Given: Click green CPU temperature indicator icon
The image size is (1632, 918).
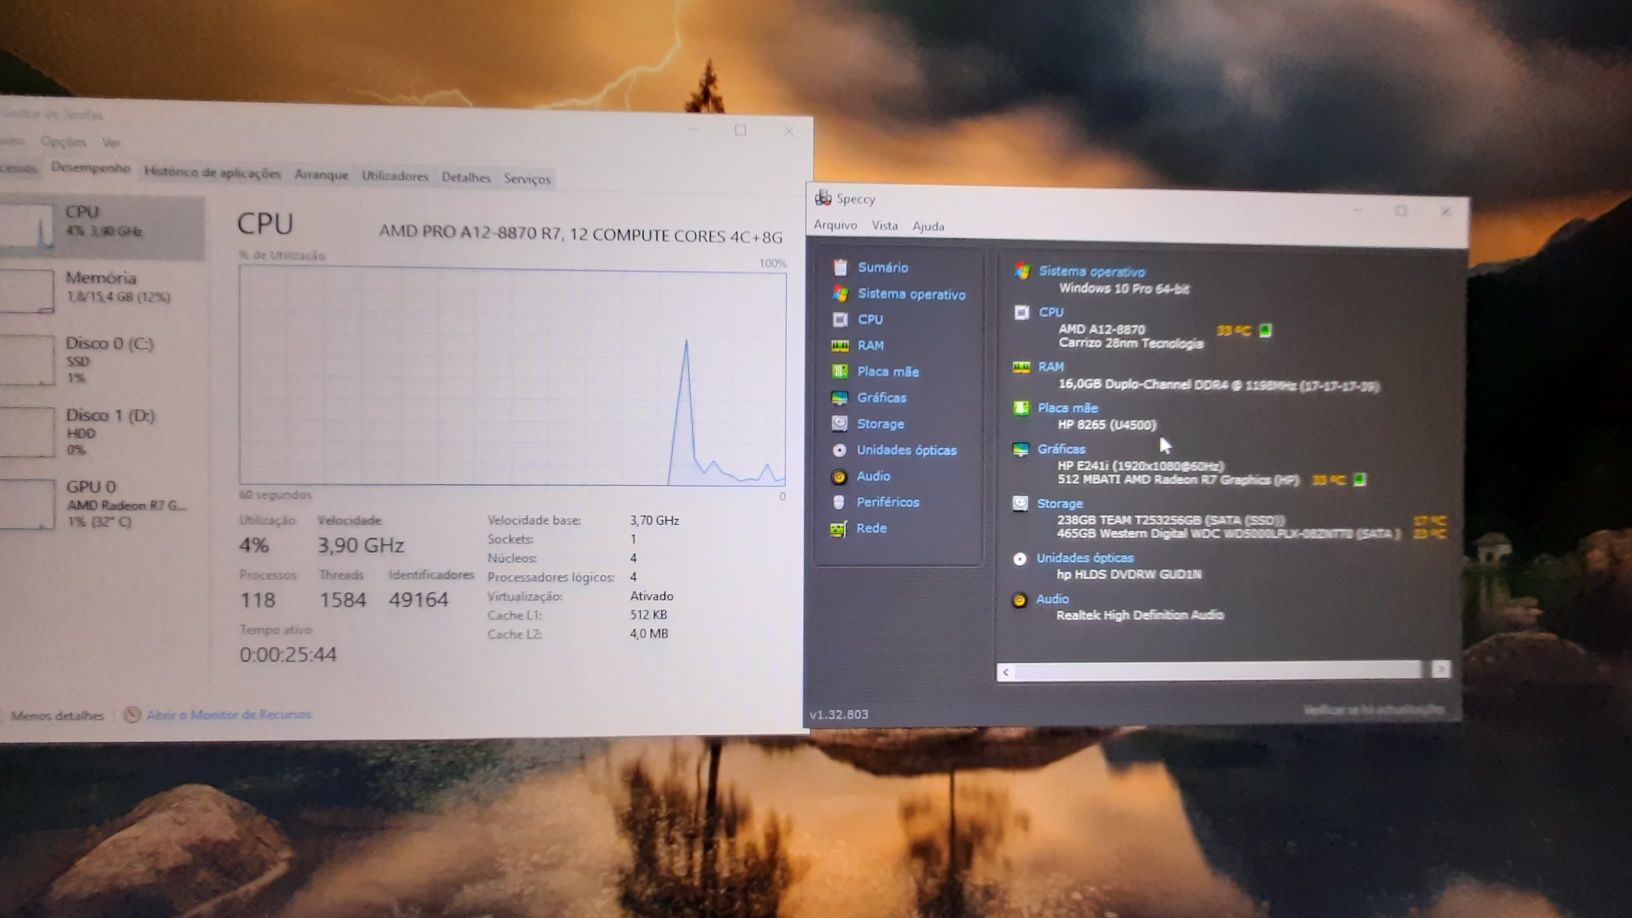Looking at the screenshot, I should (1265, 330).
